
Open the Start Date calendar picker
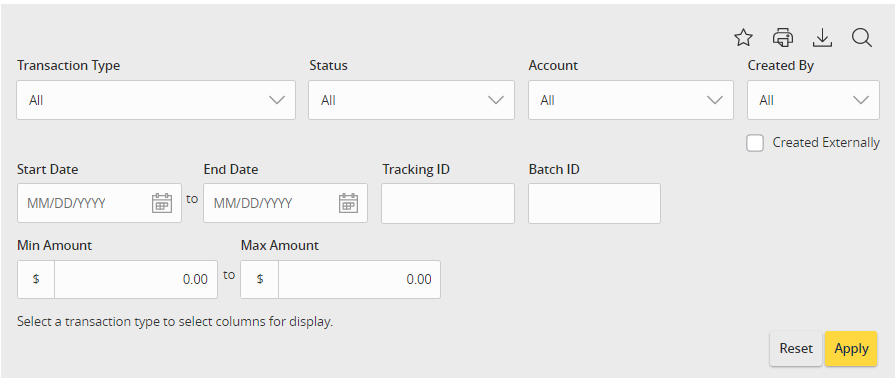(x=162, y=203)
